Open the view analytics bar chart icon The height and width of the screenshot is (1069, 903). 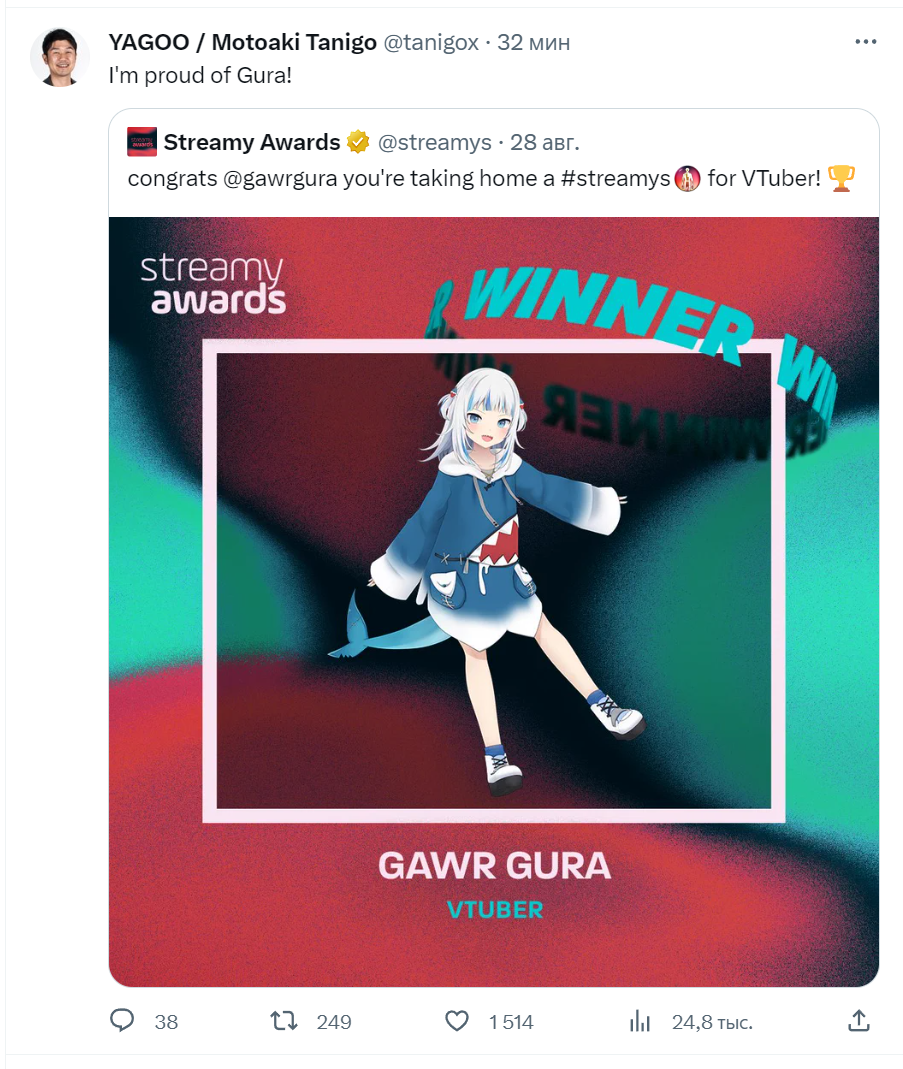(640, 1021)
